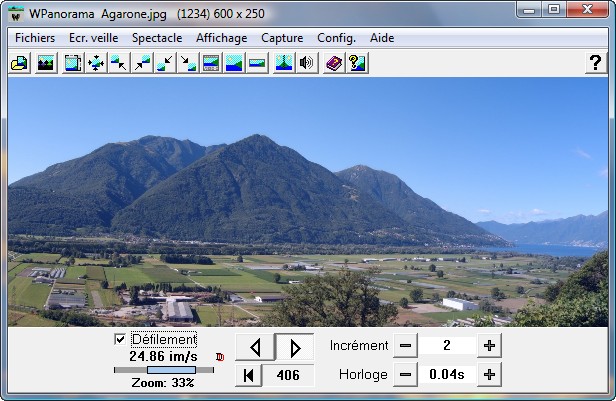Click the landscape picture toolbar icon
The width and height of the screenshot is (616, 401).
(45, 63)
